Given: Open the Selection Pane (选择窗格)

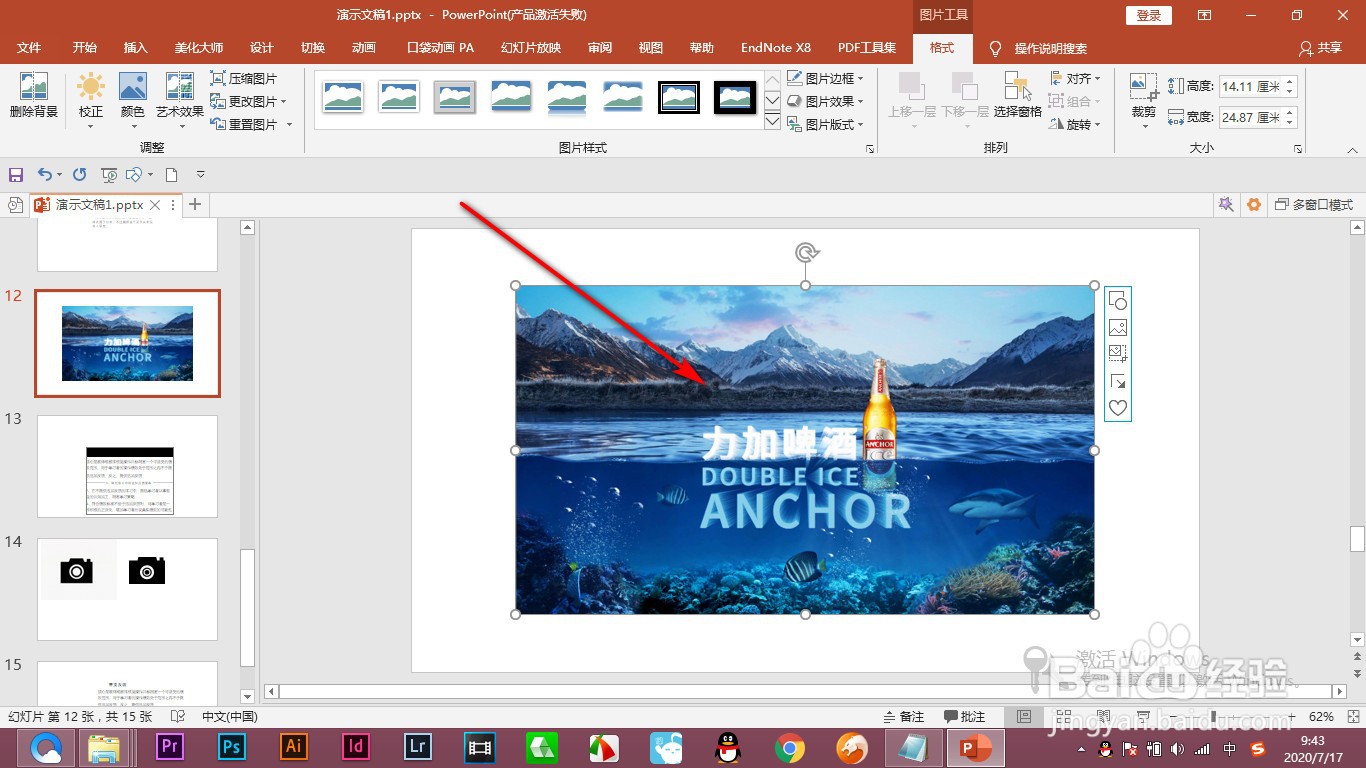Looking at the screenshot, I should click(1018, 96).
